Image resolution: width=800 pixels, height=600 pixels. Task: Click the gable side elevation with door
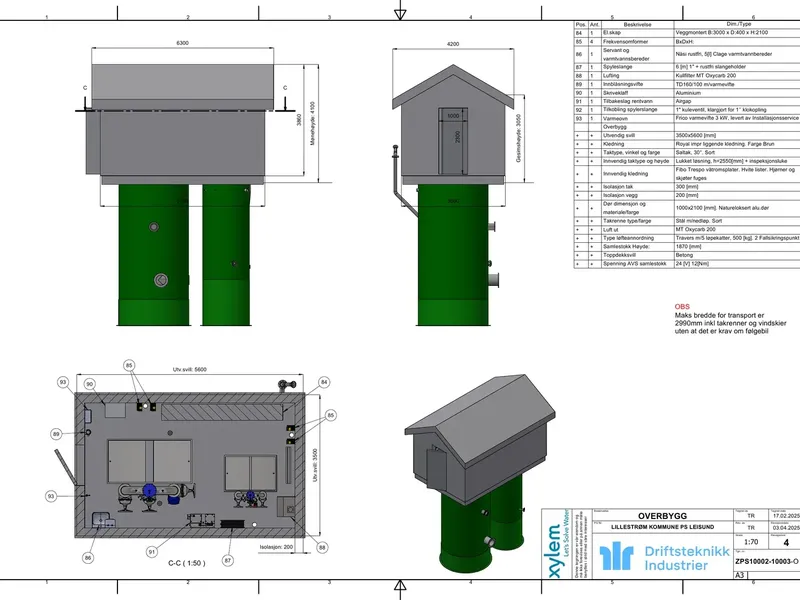pyautogui.click(x=453, y=194)
